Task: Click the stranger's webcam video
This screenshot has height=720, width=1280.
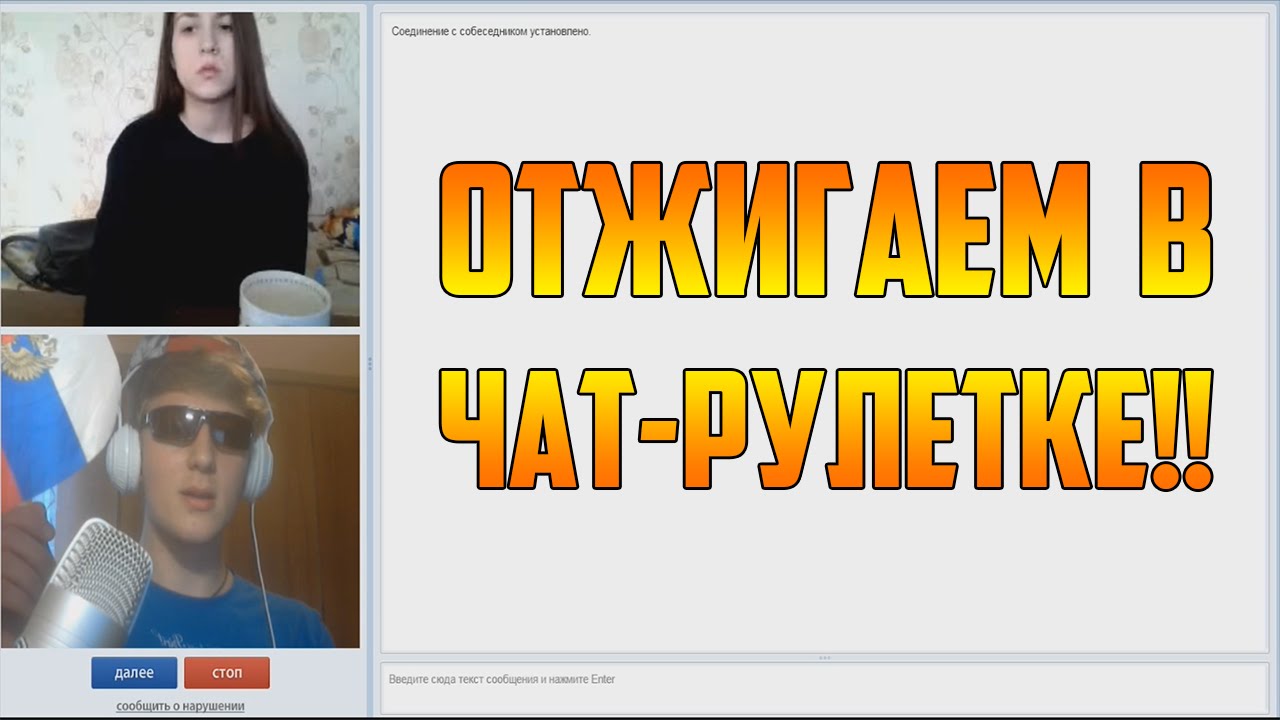Action: point(180,169)
